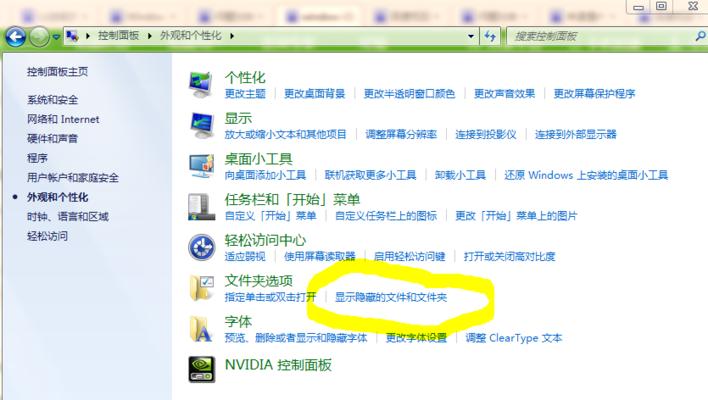Click the Control Panel icon in address bar
Viewport: 708px width, 400px height.
pos(72,36)
